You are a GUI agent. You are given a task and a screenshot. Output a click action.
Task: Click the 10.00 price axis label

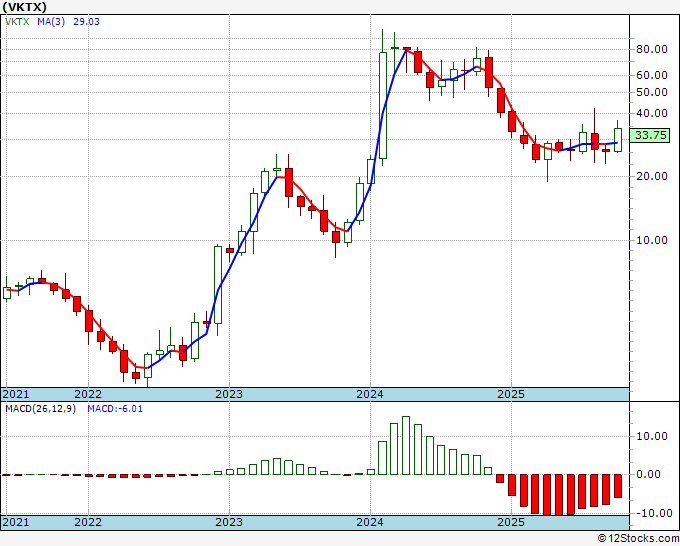point(651,240)
